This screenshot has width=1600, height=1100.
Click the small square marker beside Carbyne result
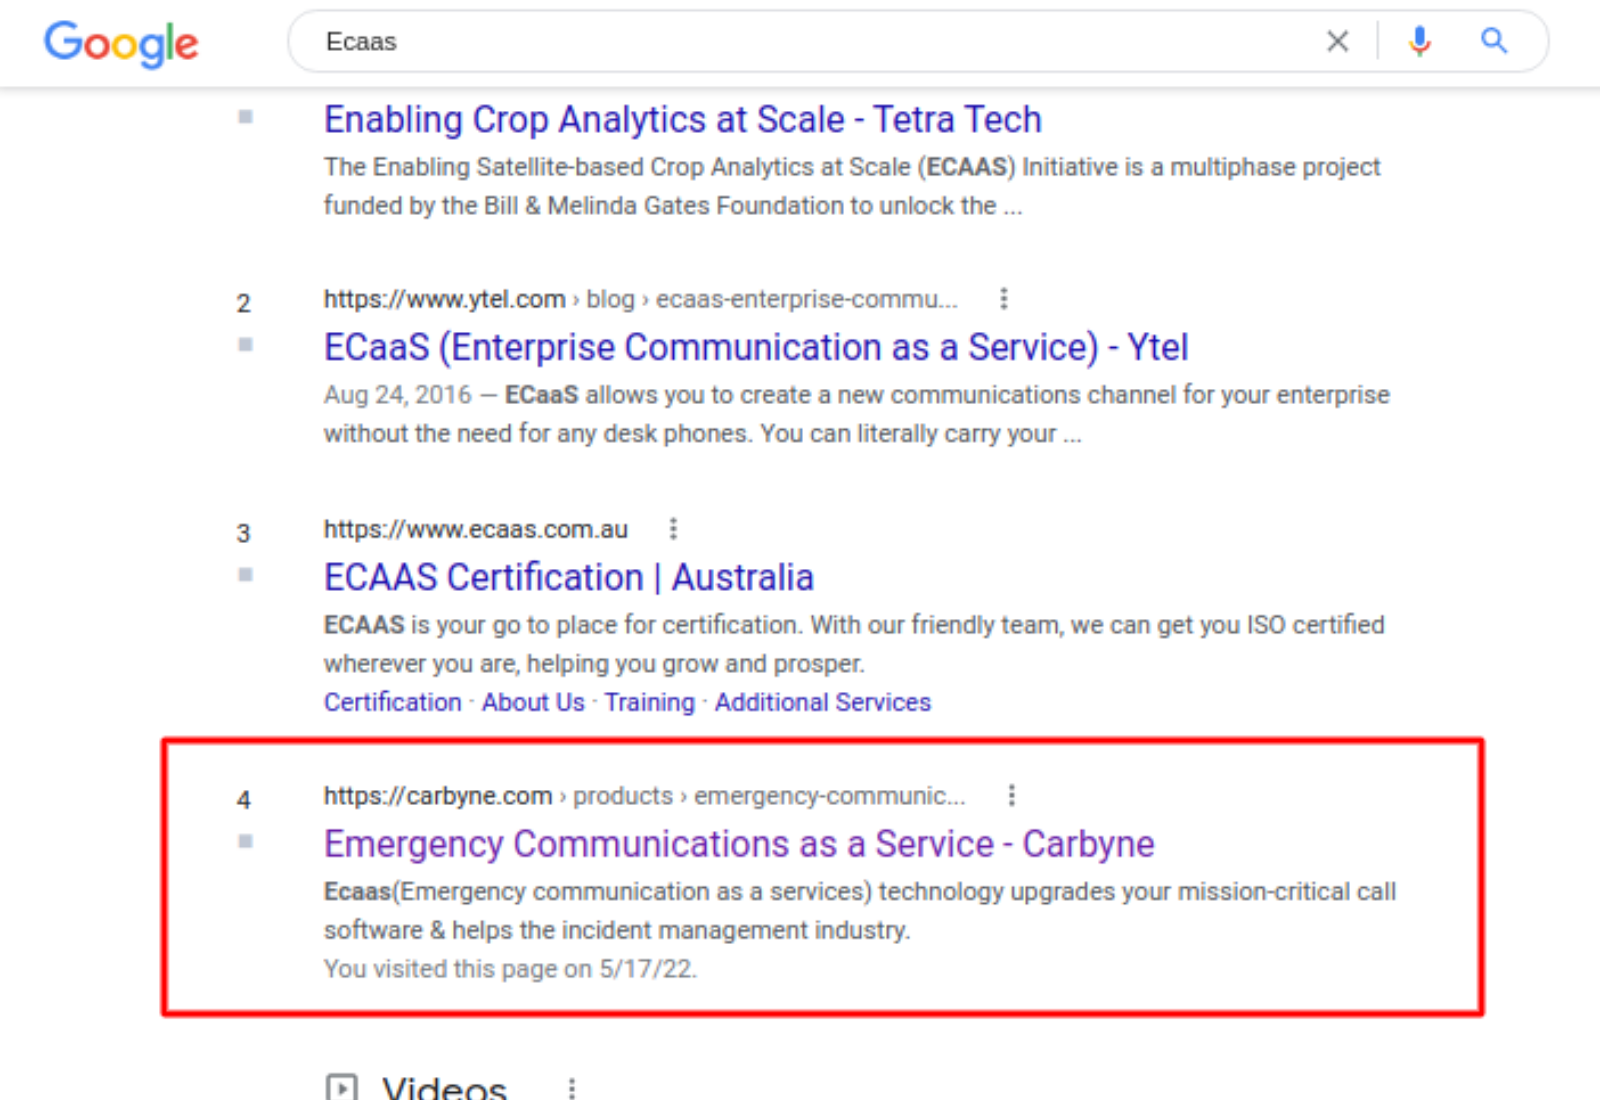[245, 842]
